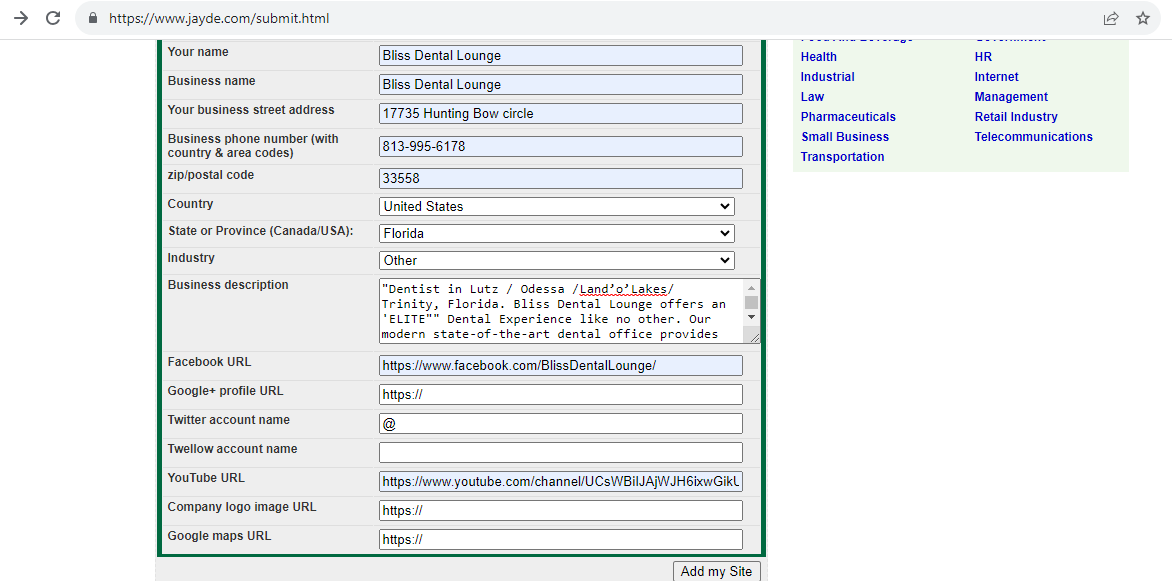The width and height of the screenshot is (1172, 581).
Task: Click the textarea resize handle
Action: click(x=754, y=338)
